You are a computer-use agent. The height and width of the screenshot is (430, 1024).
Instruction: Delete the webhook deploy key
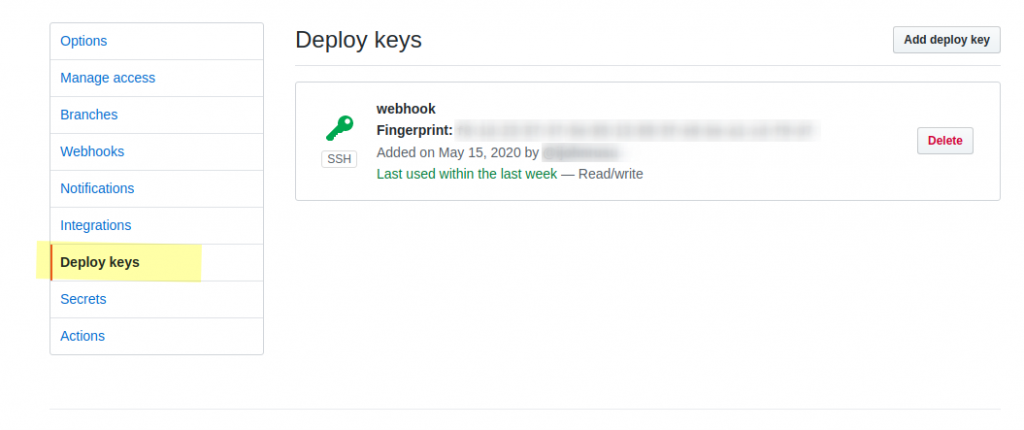tap(945, 141)
